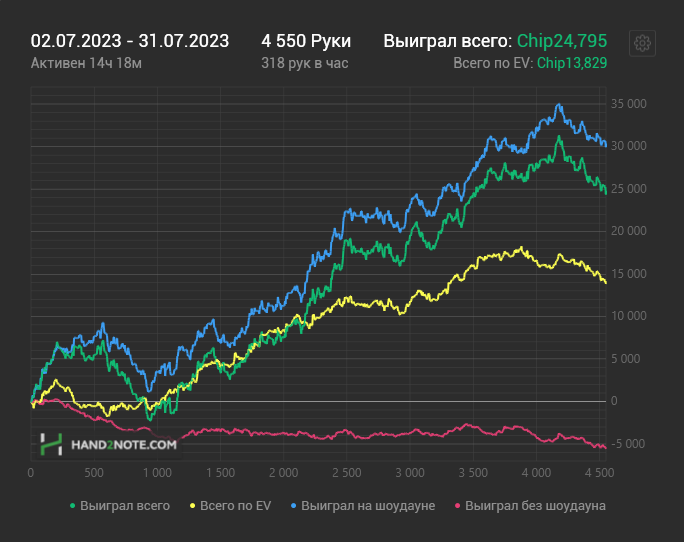Toggle the 'Выиграл всего' green legend series
This screenshot has height=542, width=684.
[120, 506]
